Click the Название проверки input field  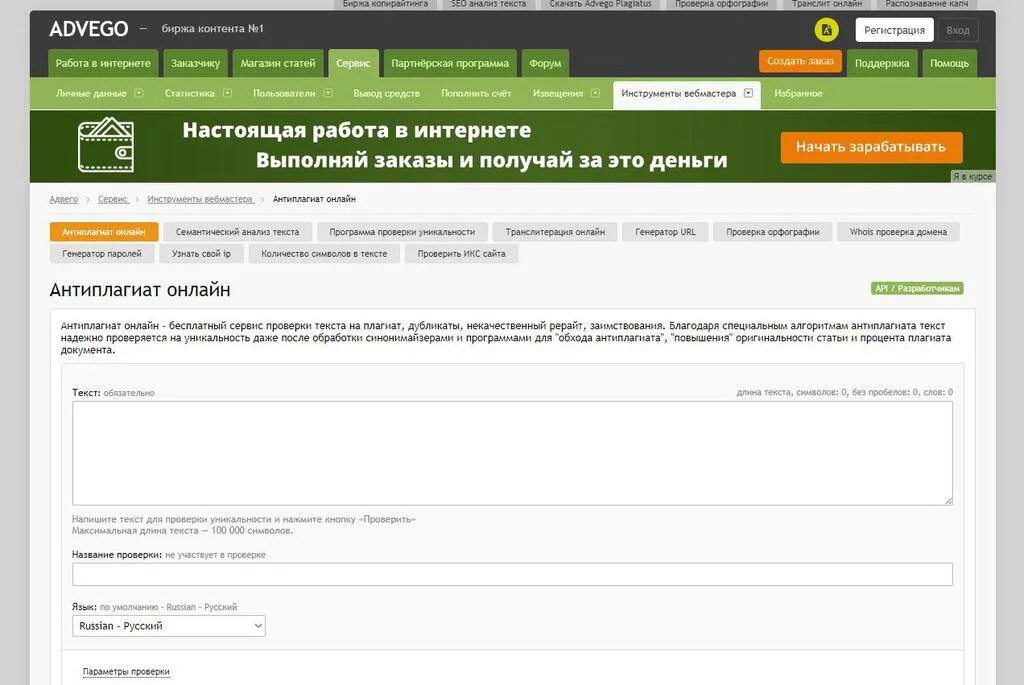[x=512, y=574]
